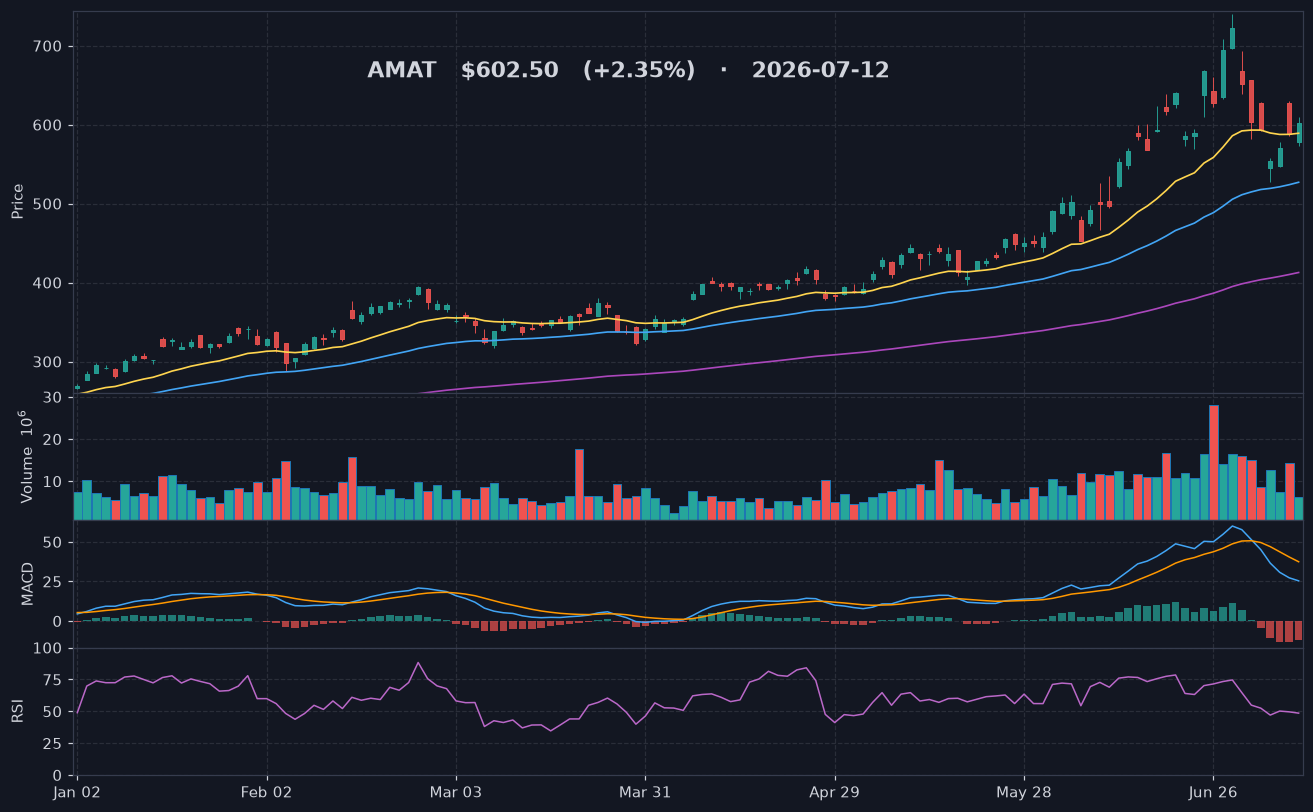
Task: Select the Mar 31 date label
Action: [x=645, y=792]
